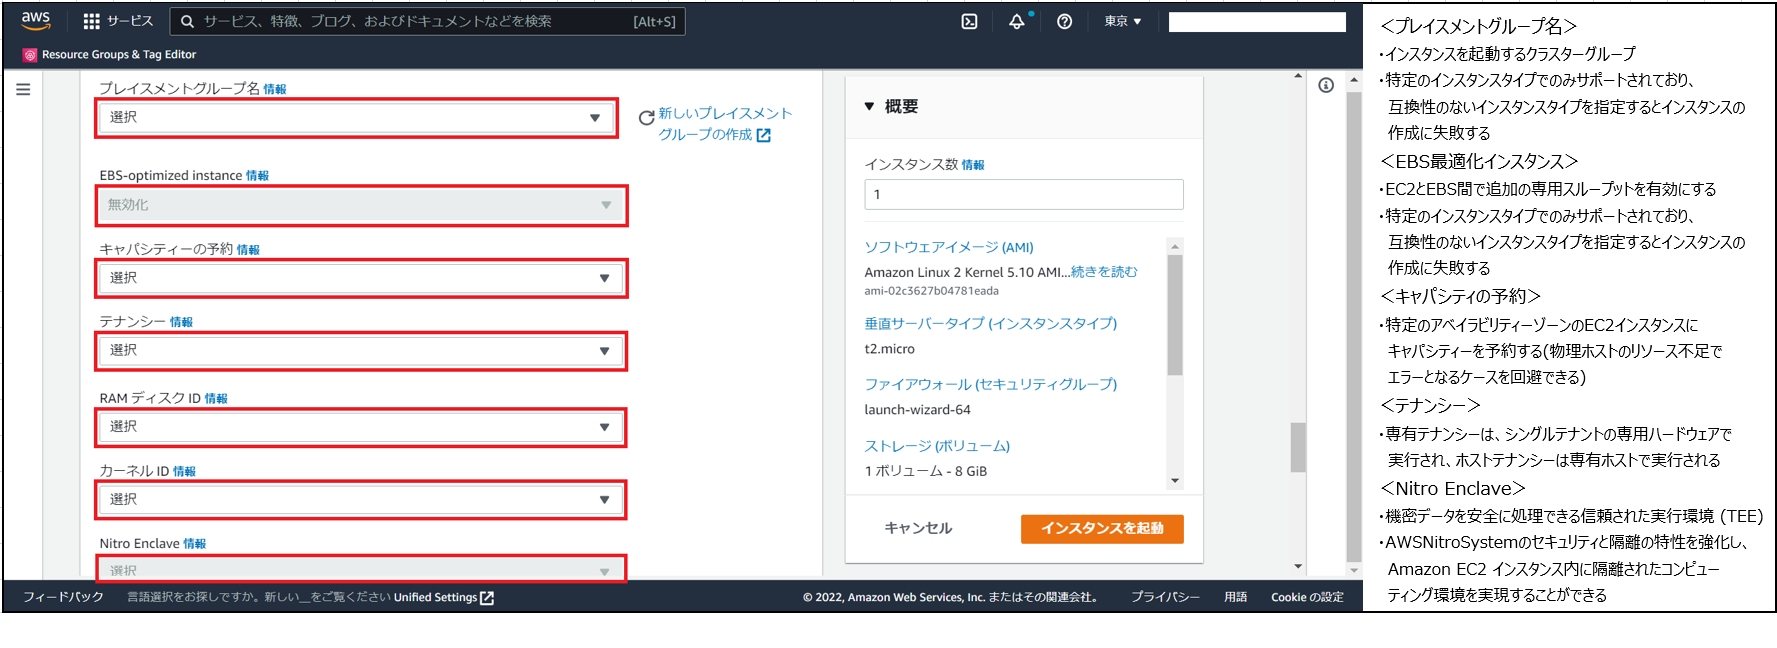Screen dimensions: 1777x648
Task: Click the refresh placement groups icon
Action: [x=646, y=118]
